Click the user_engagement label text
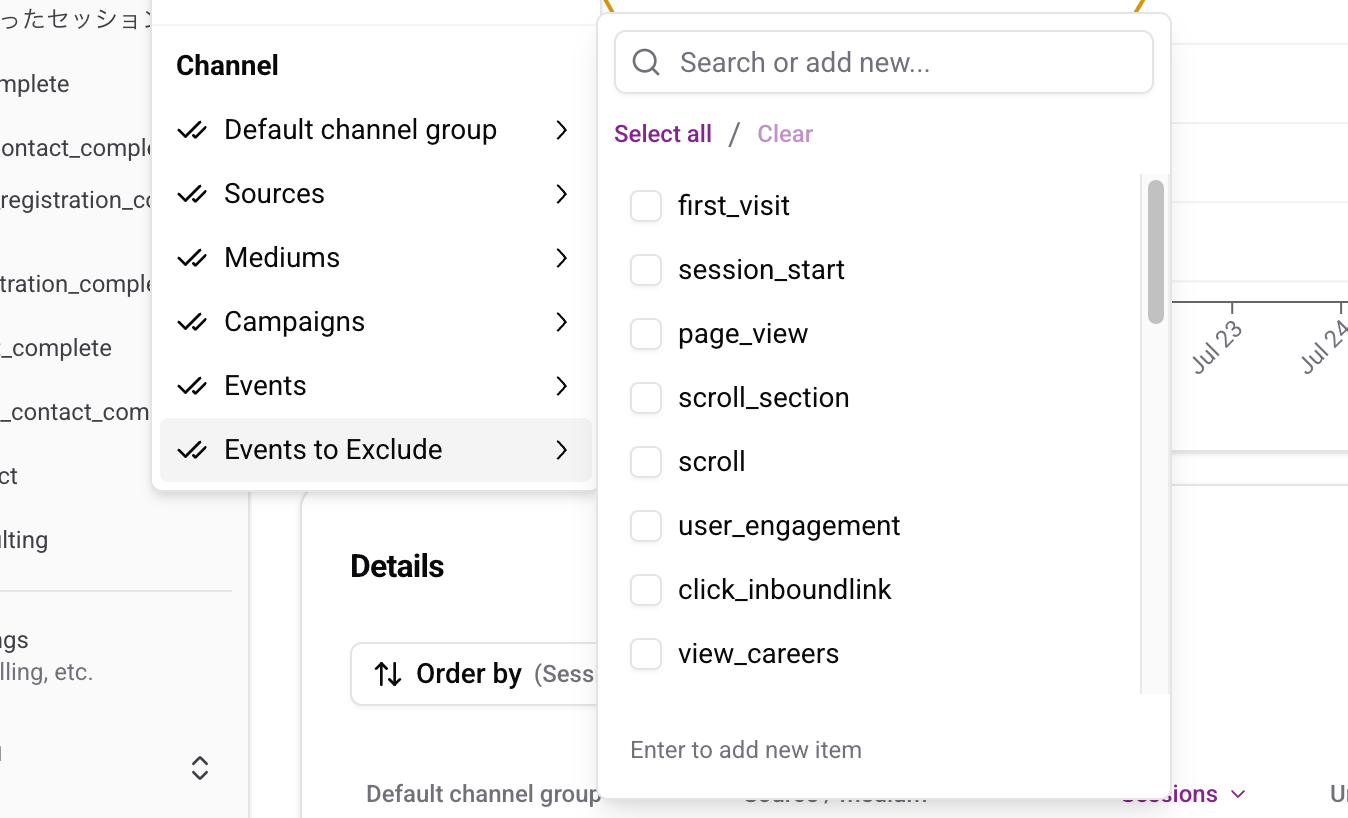Screen dimensions: 1348x818 (x=789, y=526)
